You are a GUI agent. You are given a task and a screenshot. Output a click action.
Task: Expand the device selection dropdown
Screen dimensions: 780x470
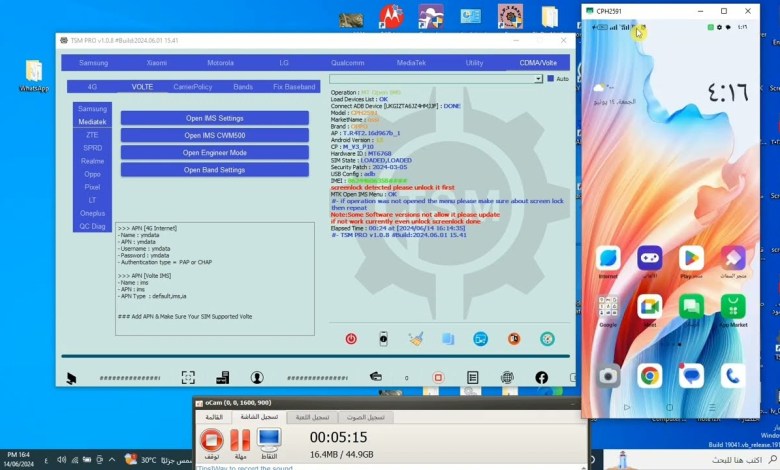[538, 78]
